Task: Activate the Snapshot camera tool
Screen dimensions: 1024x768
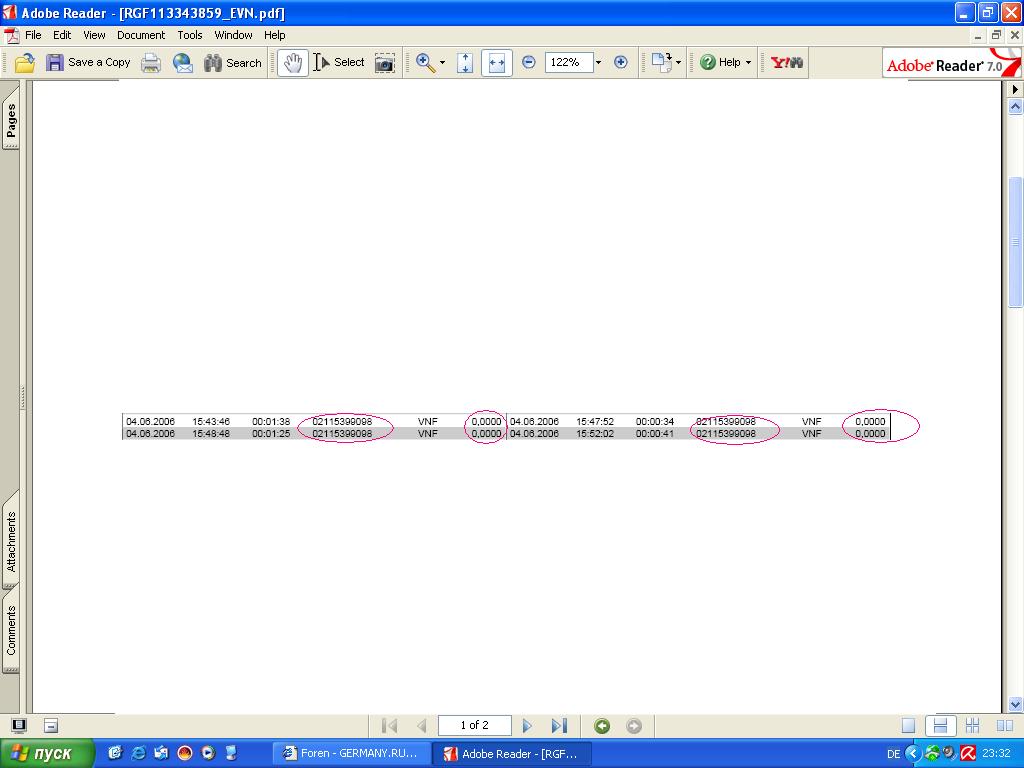Action: (x=384, y=63)
